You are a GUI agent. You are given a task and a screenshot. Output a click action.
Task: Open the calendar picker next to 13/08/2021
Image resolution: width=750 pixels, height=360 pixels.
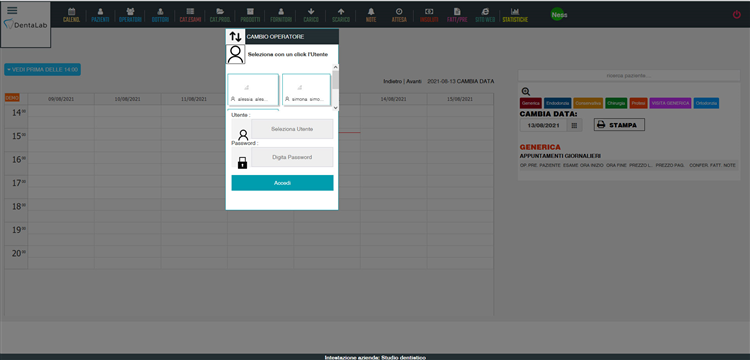click(574, 125)
